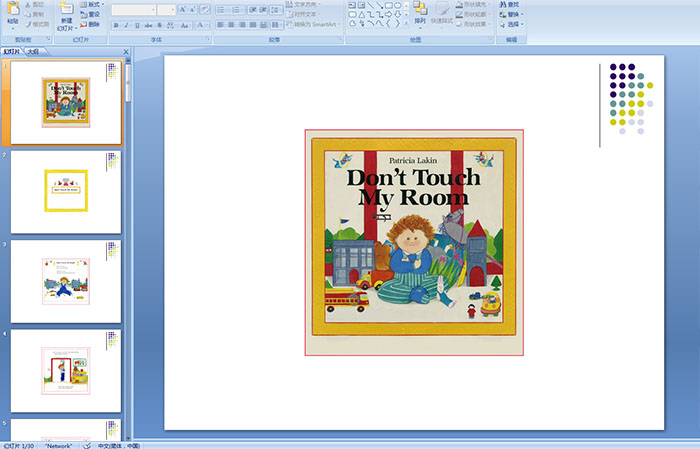This screenshot has height=449, width=700.
Task: Switch to the Slides (幻灯片) pane tab
Action: [12, 52]
